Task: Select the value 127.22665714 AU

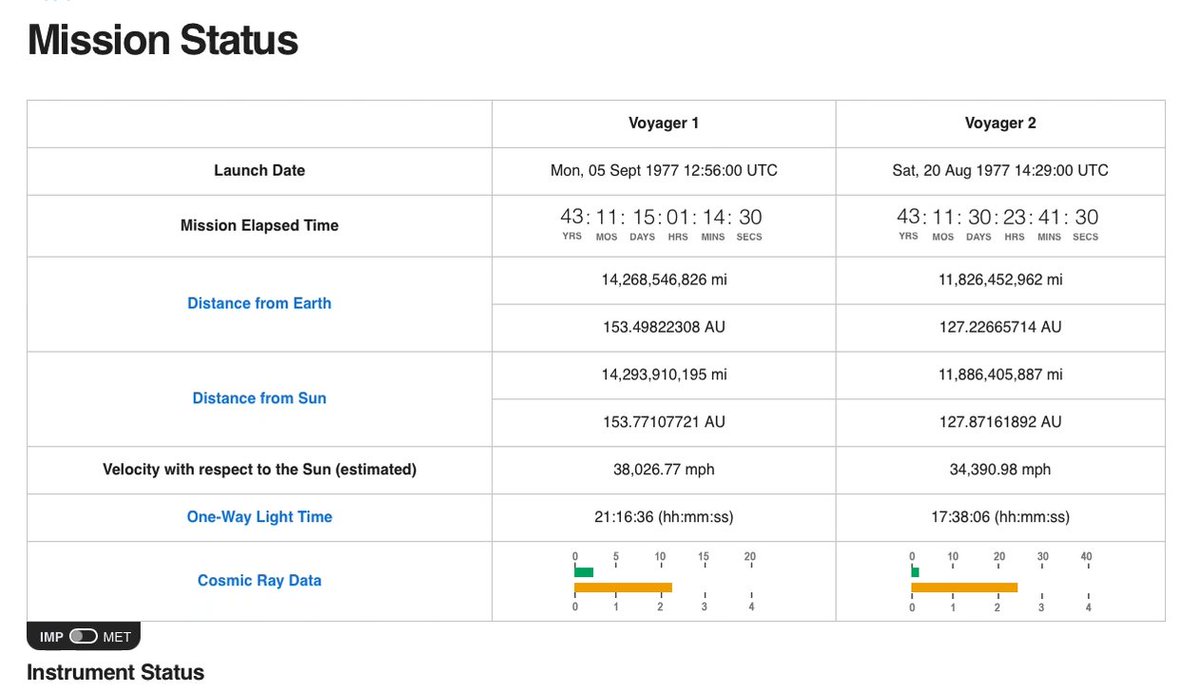Action: [x=1000, y=327]
